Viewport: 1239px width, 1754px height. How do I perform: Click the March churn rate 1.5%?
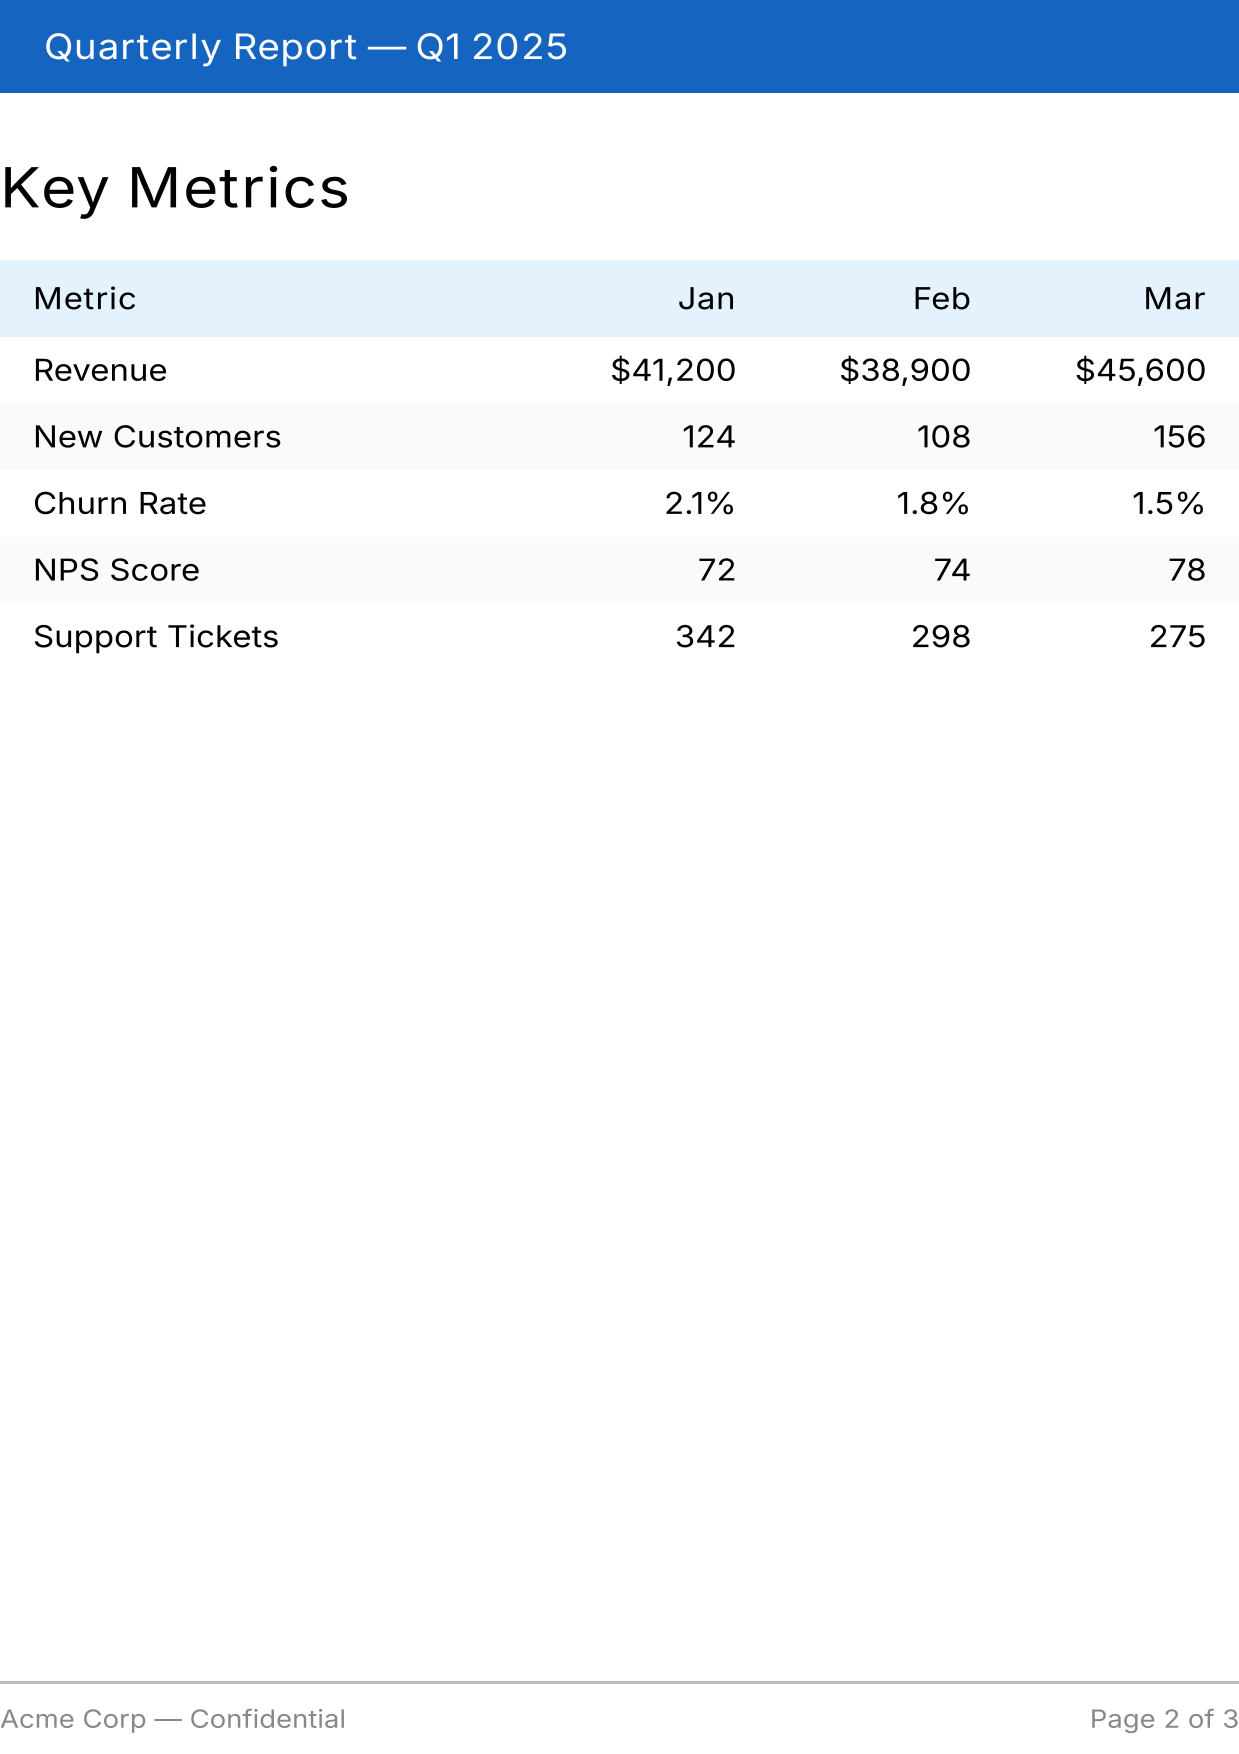coord(1167,503)
